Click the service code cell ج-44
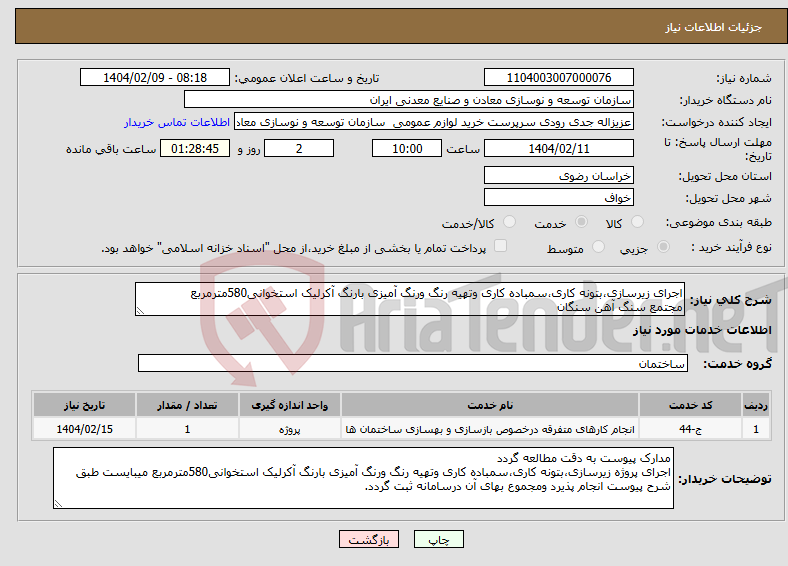Viewport: 788px width, 566px height. pos(691,429)
